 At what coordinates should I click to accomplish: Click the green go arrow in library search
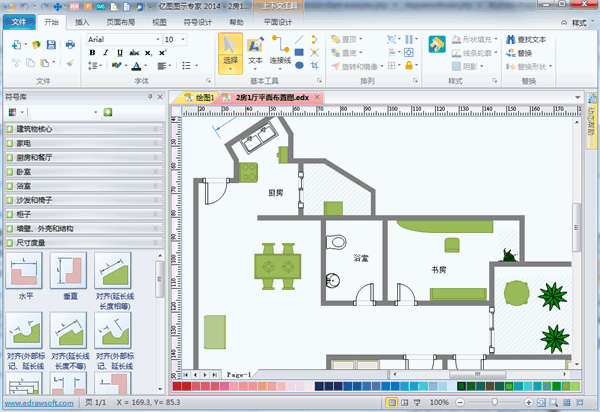[x=108, y=112]
